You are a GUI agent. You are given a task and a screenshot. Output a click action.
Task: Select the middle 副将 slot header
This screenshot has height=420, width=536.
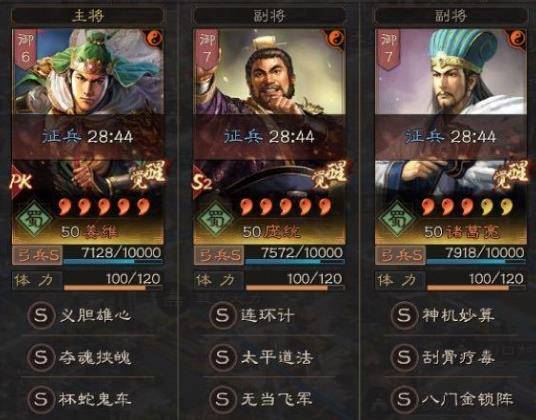[x=269, y=16]
